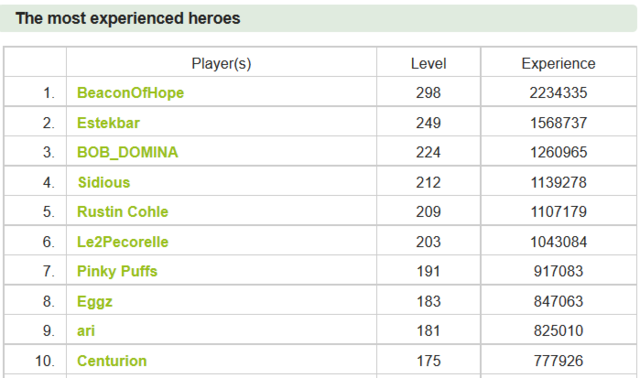Open ari player profile
The height and width of the screenshot is (378, 640).
(86, 331)
